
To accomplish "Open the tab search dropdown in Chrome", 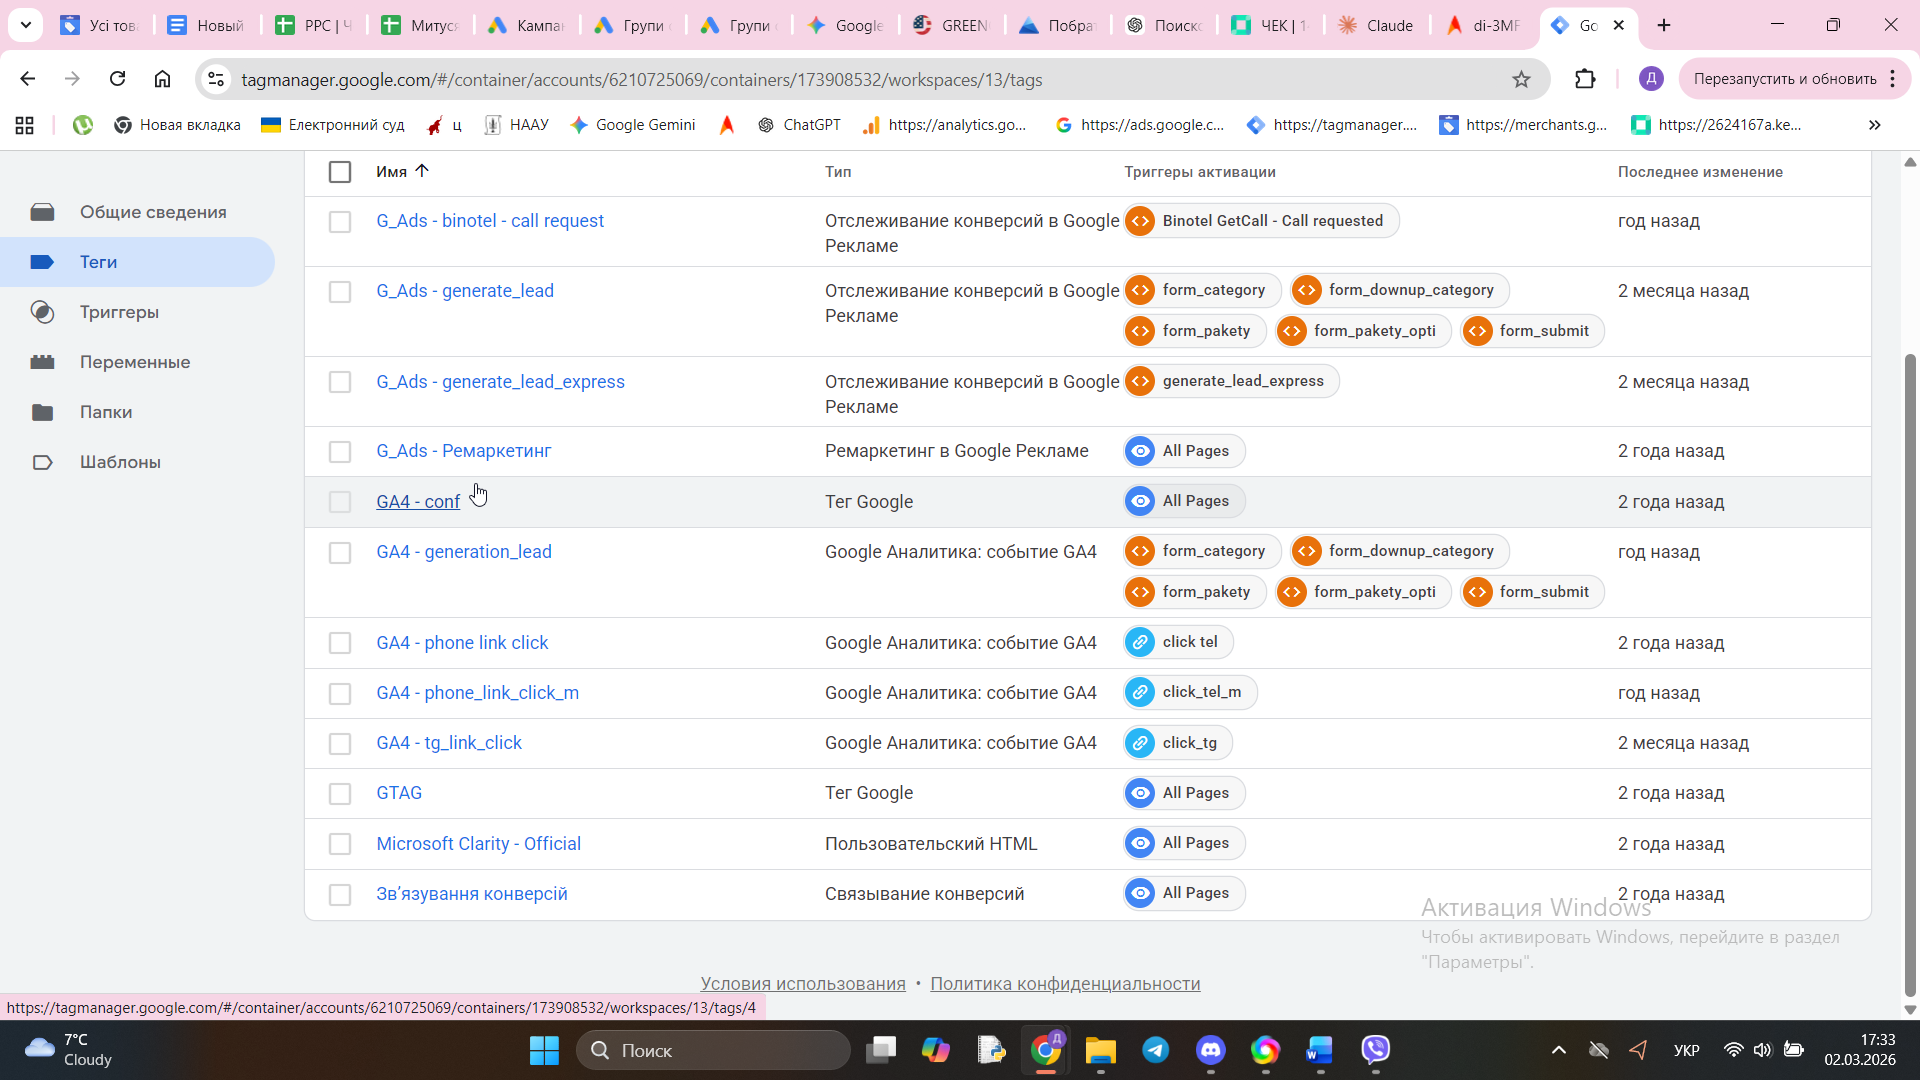I will pos(26,25).
